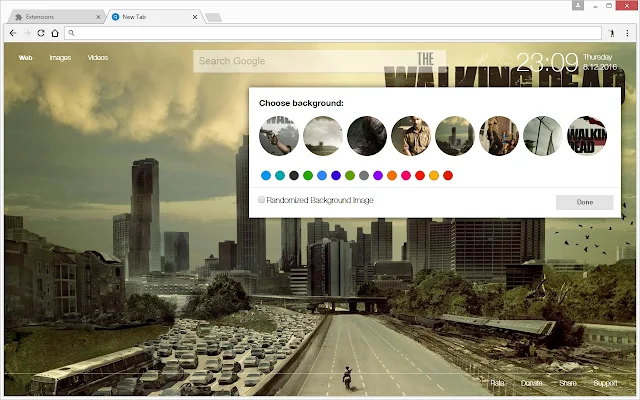This screenshot has height=400, width=640.
Task: Pick the black color swatch
Action: coord(294,176)
